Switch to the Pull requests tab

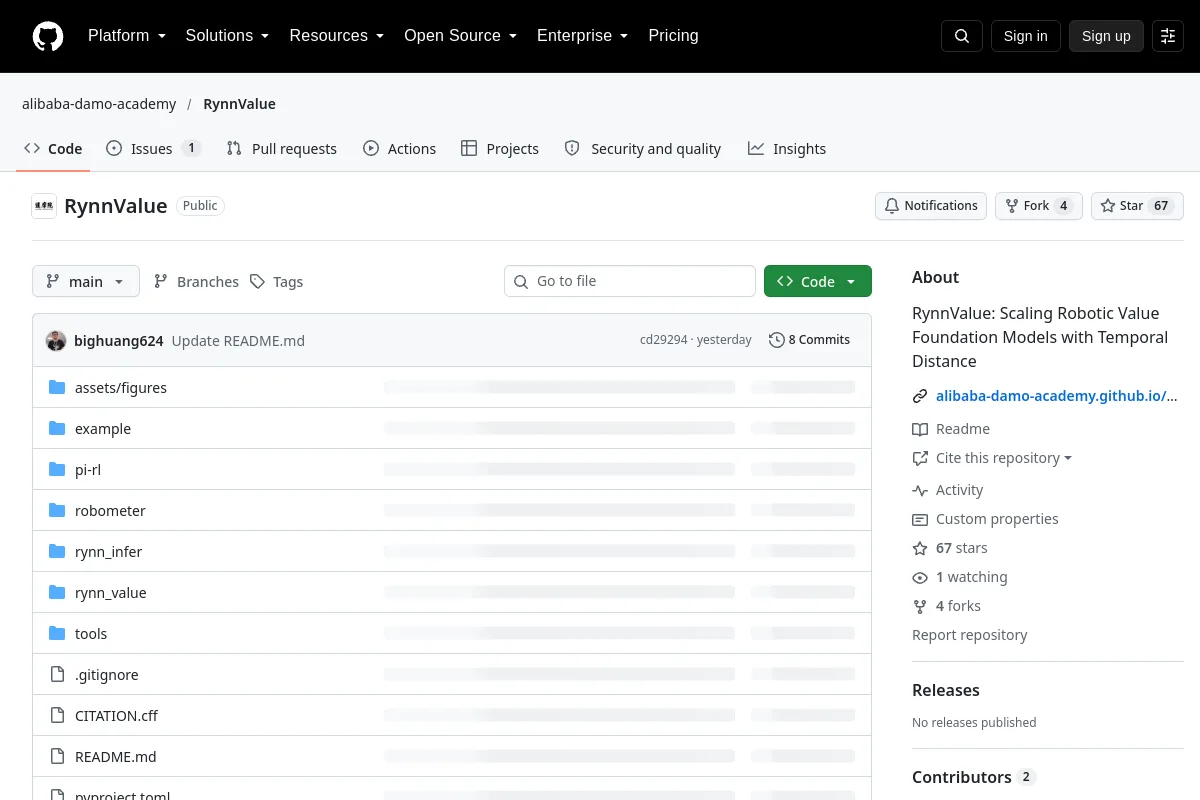click(x=282, y=149)
